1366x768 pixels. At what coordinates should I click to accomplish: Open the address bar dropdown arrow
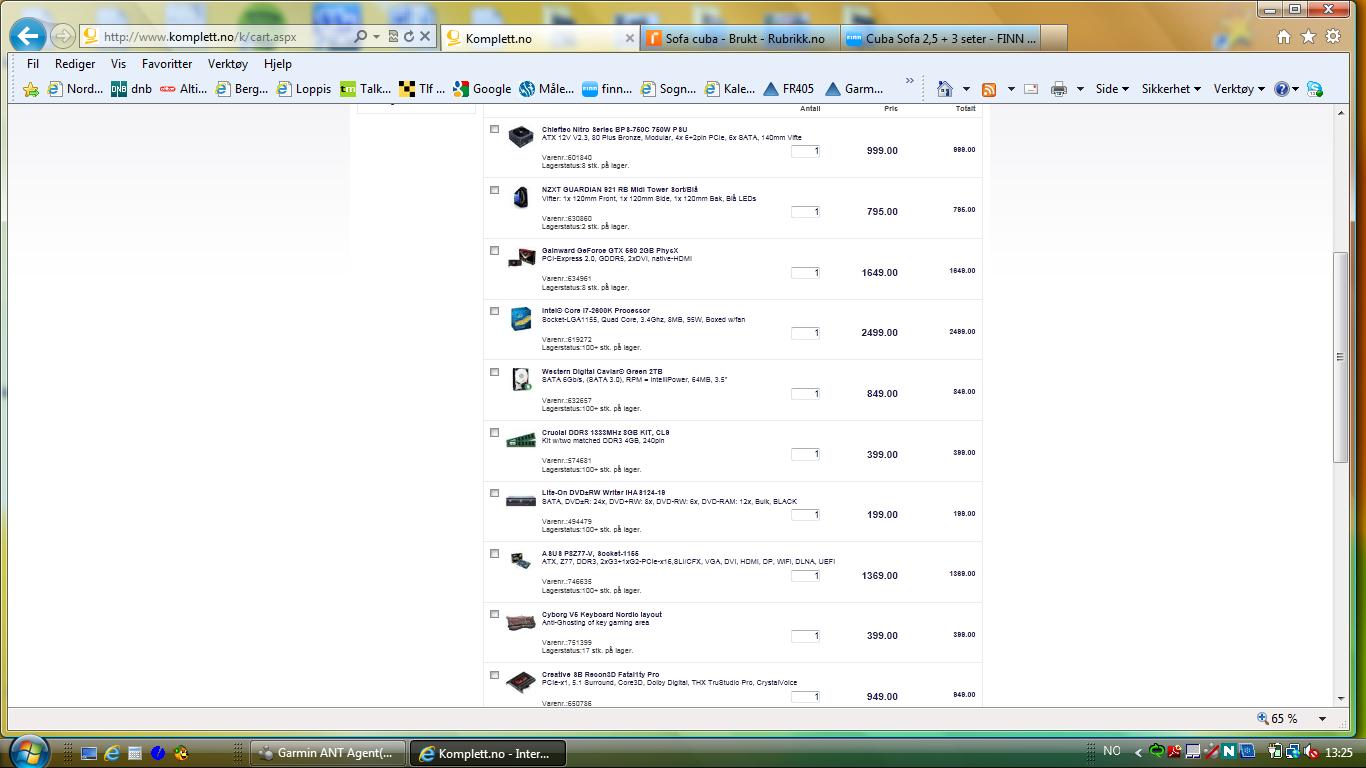coord(376,36)
